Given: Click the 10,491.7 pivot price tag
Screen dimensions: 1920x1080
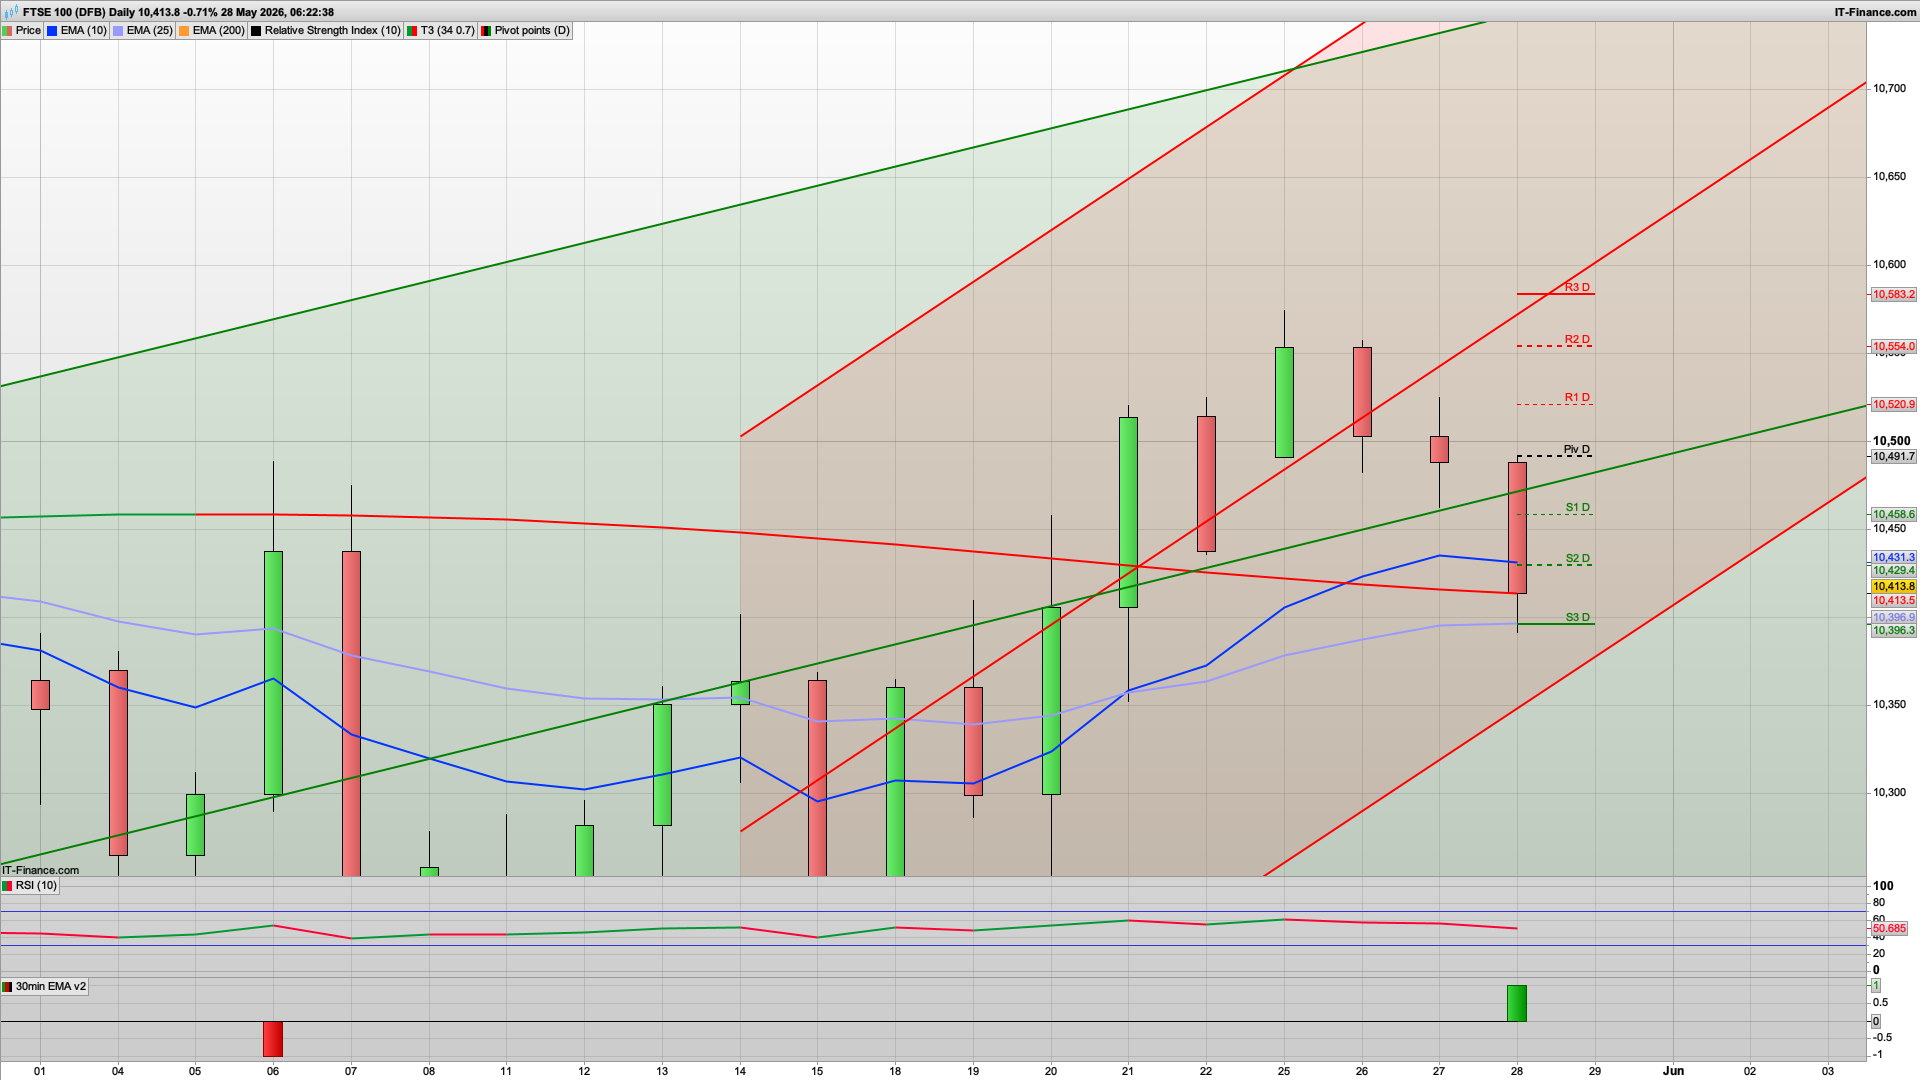Looking at the screenshot, I should click(1894, 457).
